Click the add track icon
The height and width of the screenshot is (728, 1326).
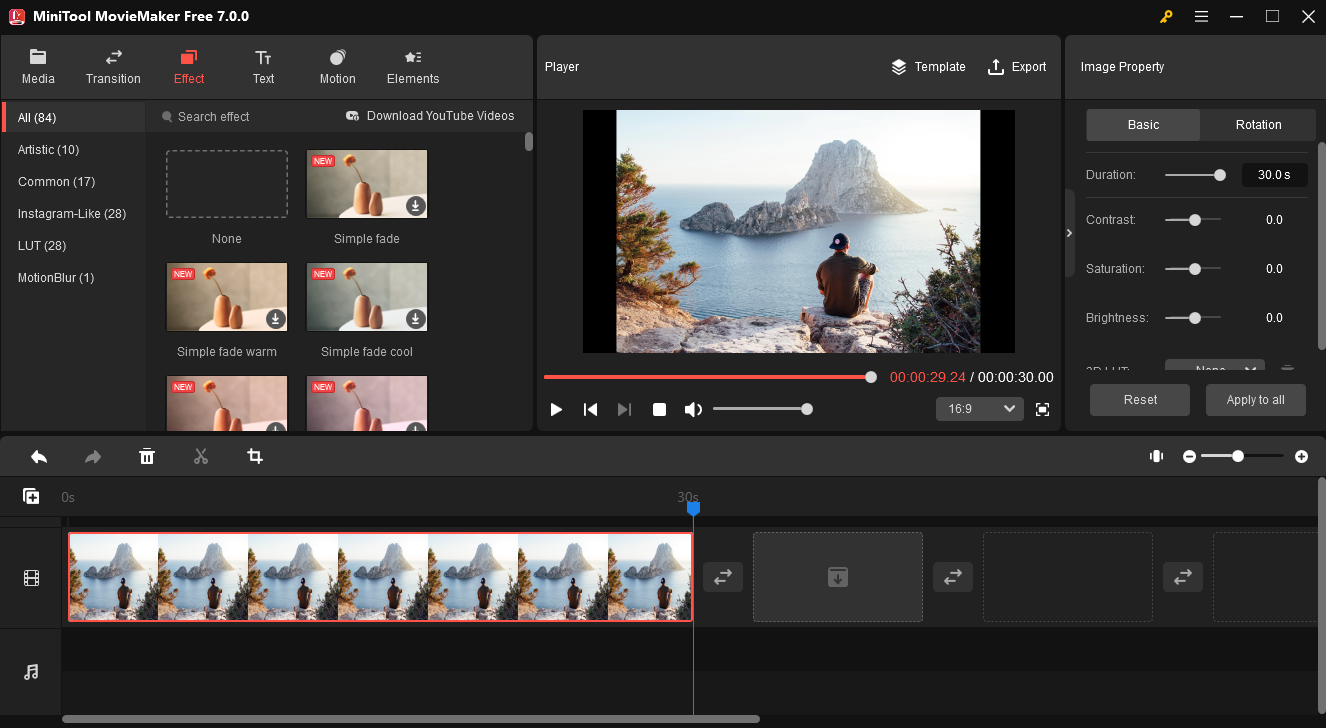31,496
